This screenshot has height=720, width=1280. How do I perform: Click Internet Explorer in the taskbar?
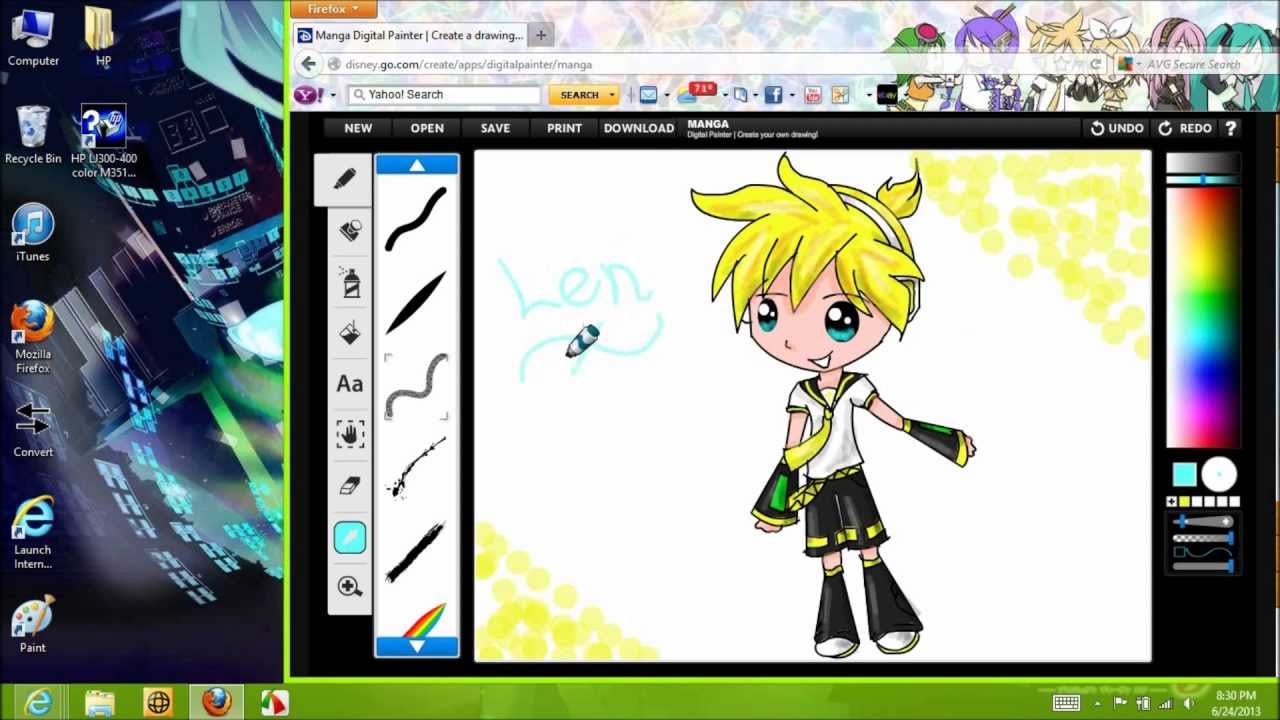(x=38, y=703)
